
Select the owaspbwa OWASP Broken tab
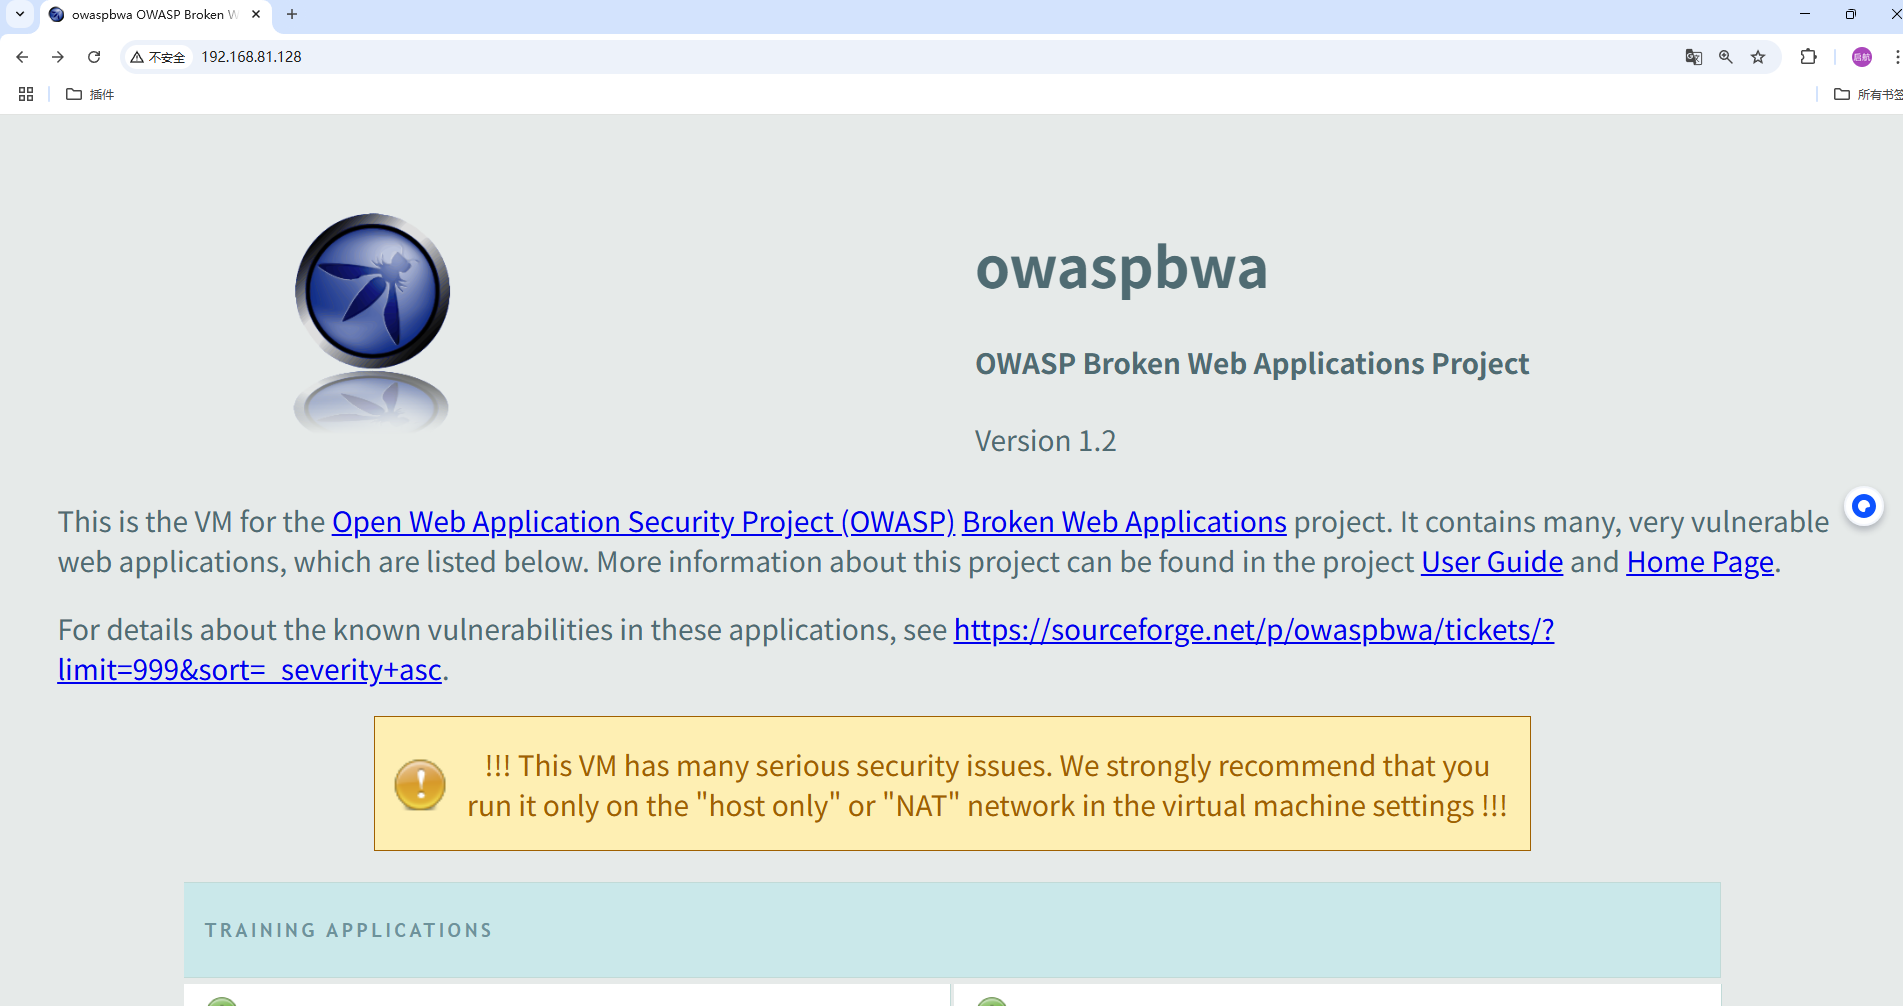coord(150,15)
